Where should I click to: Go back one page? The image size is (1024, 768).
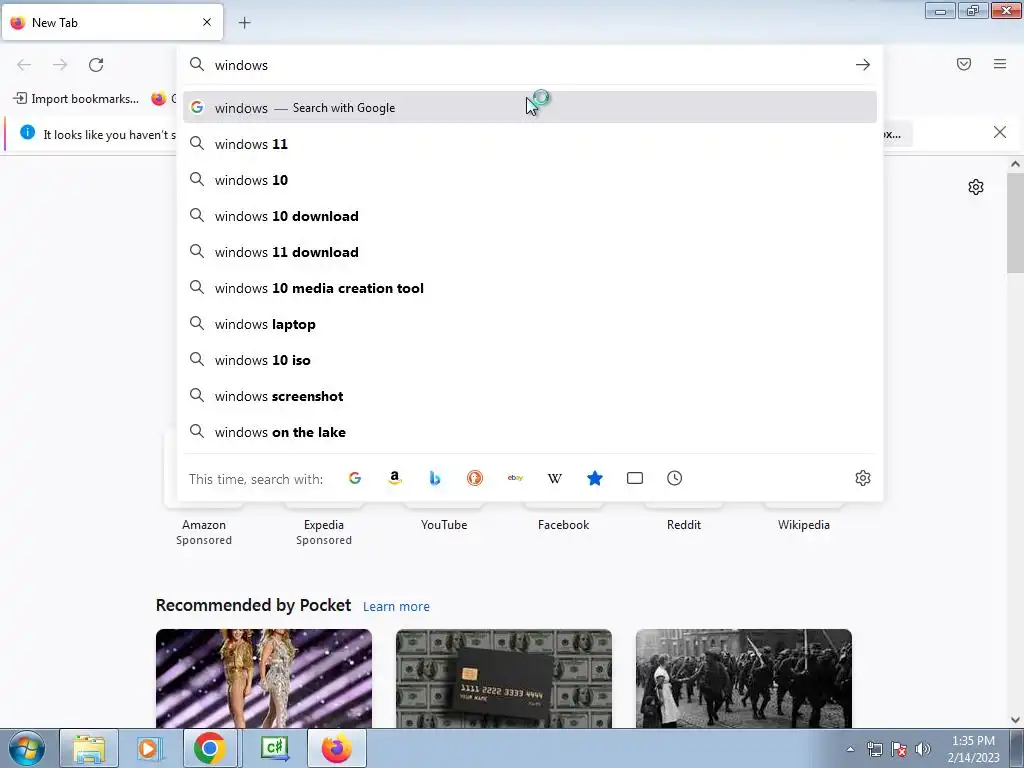[24, 65]
